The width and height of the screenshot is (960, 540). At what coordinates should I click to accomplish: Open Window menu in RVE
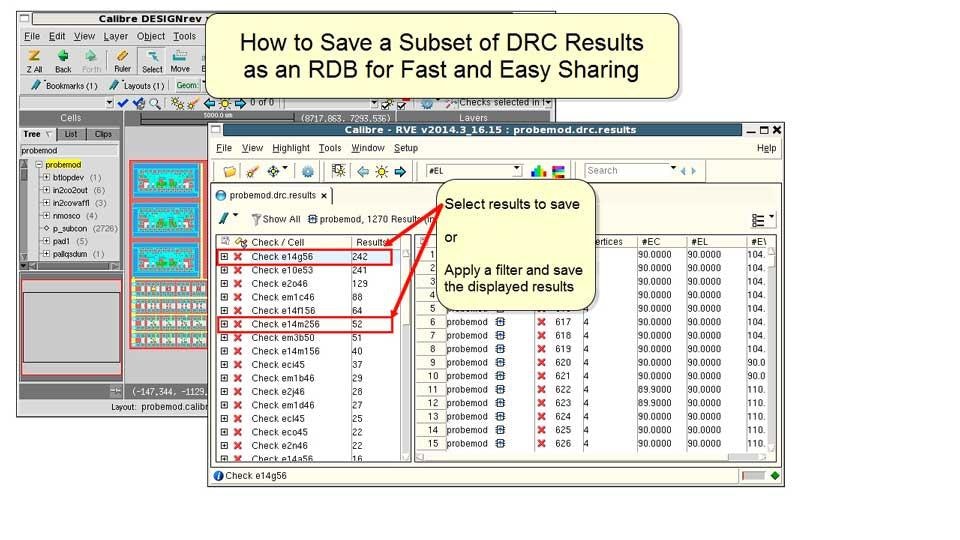368,148
